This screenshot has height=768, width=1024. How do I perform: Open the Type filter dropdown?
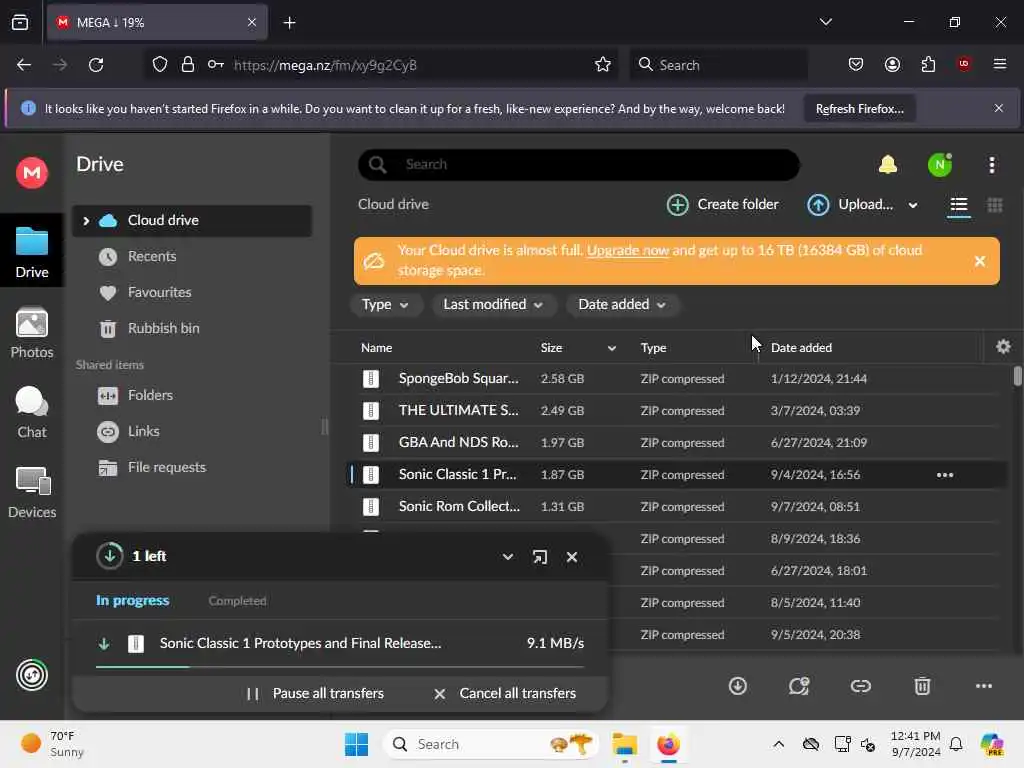(x=385, y=305)
